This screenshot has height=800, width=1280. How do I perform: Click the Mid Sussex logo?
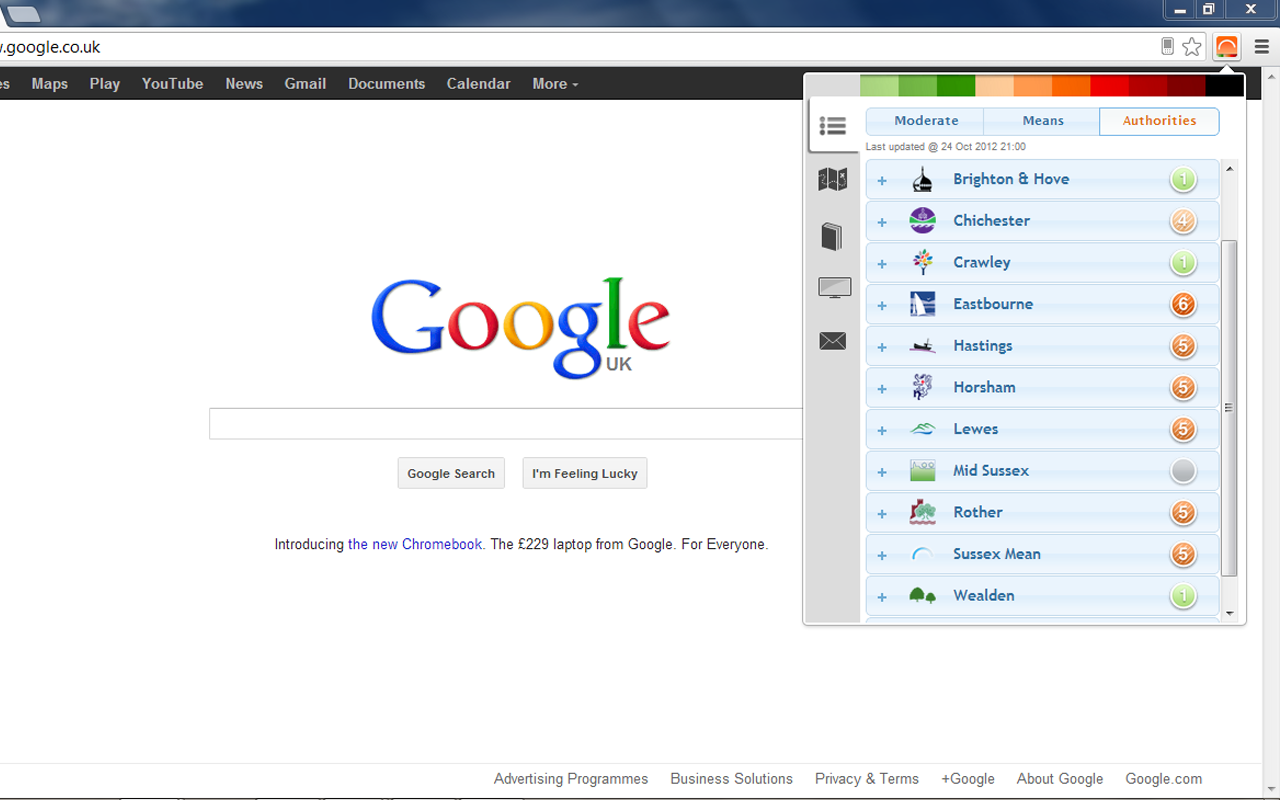[x=922, y=471]
